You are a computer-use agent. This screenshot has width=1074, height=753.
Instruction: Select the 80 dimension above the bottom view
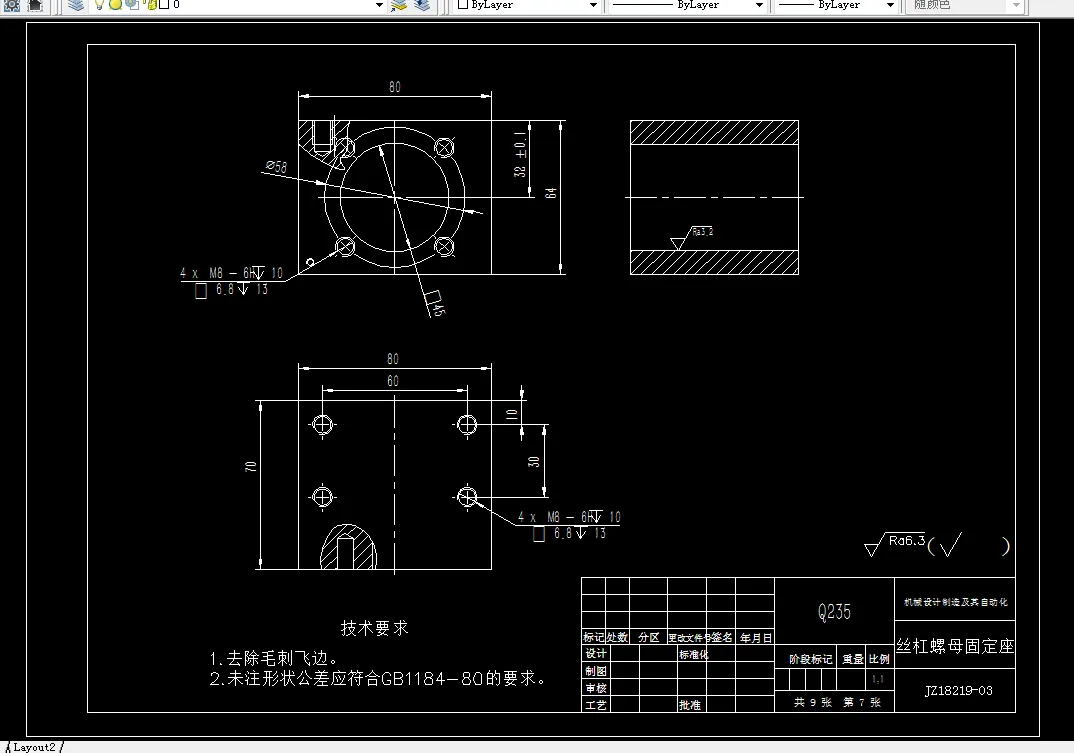(392, 359)
